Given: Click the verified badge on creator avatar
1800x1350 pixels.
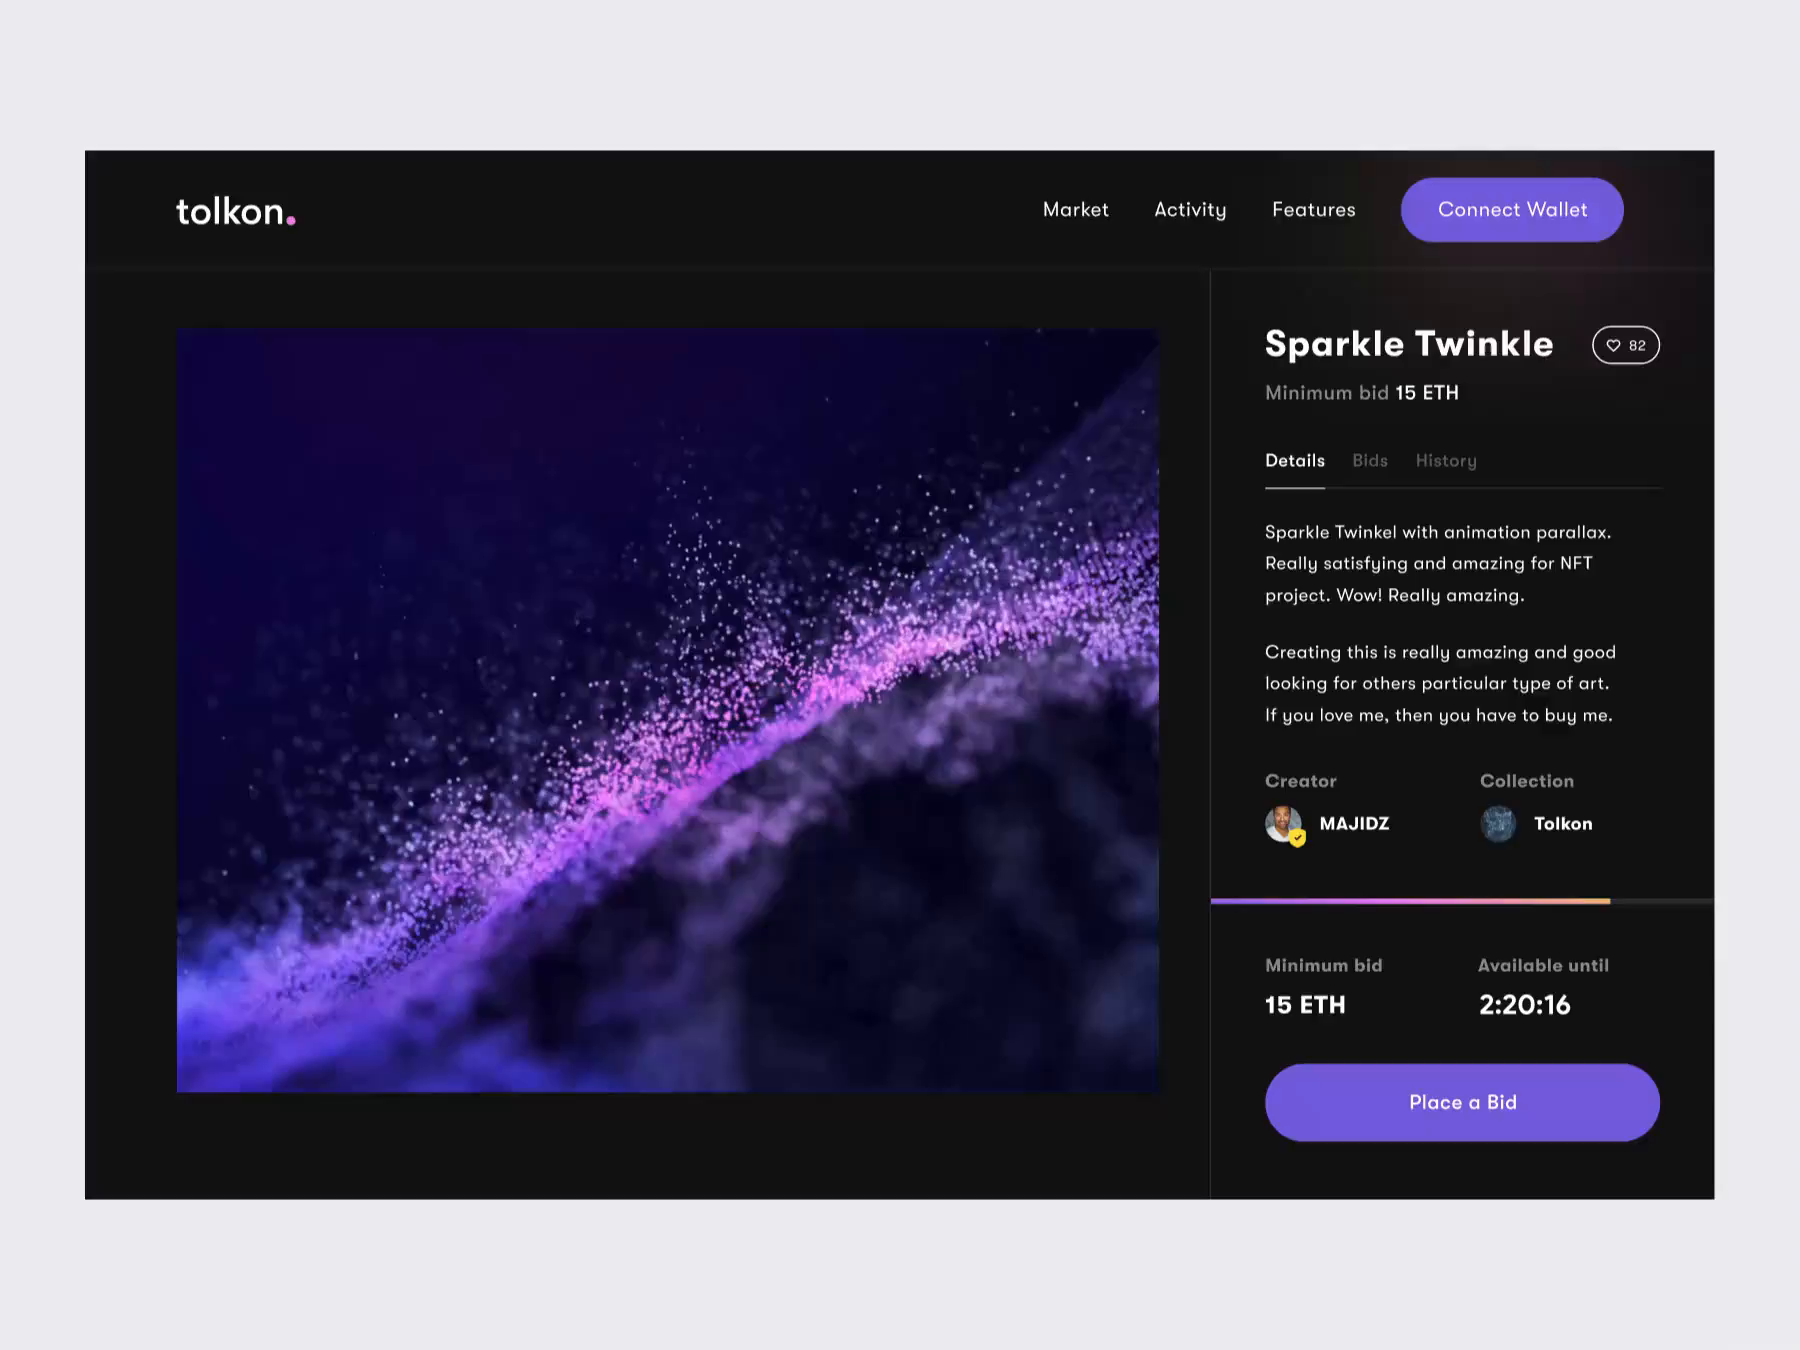Looking at the screenshot, I should point(1297,838).
